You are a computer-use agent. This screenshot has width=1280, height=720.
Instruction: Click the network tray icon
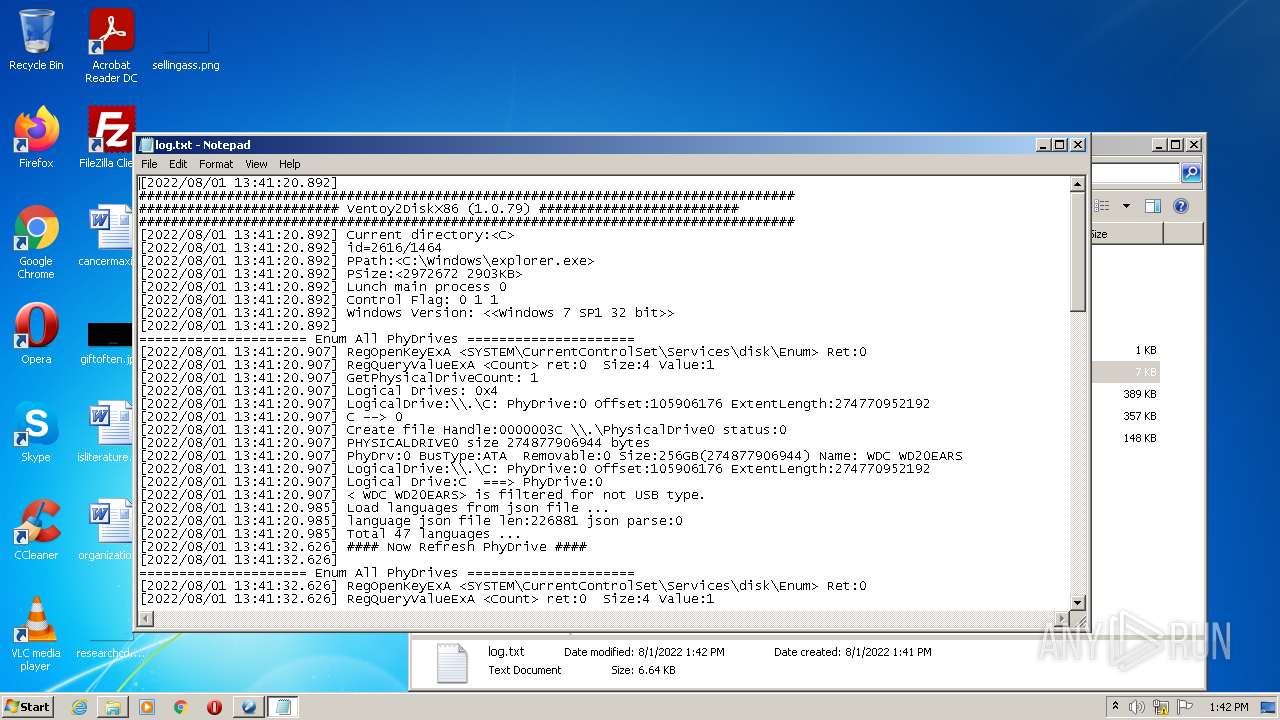1161,707
